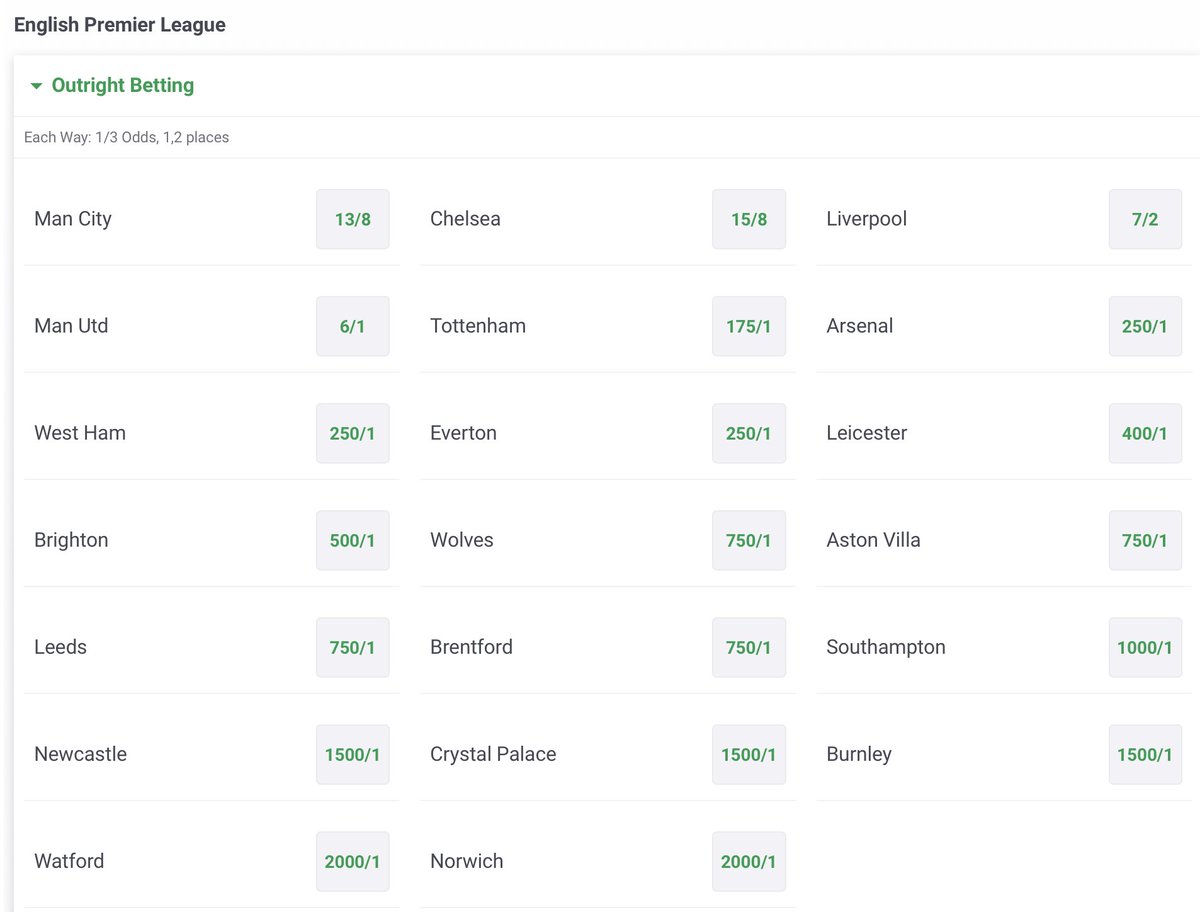Pick Brentford at 750/1
This screenshot has width=1200, height=912.
748,647
